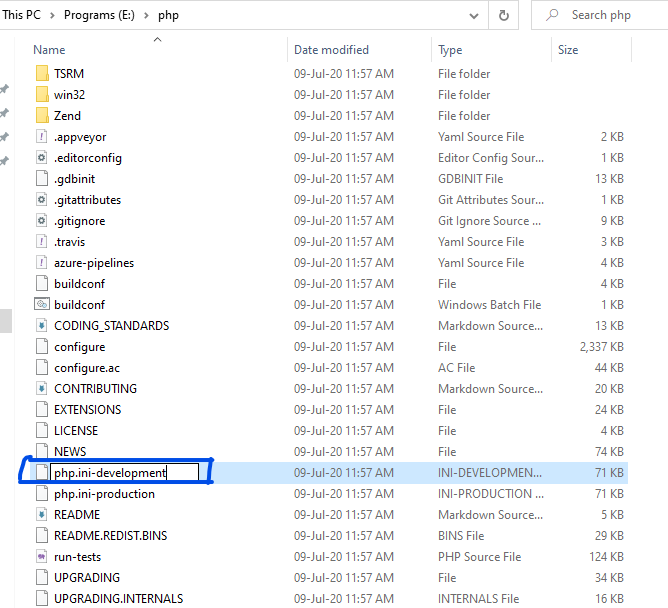Screen dimensions: 668x608
Task: Click the INTERNALS File type text
Action: coord(478,598)
